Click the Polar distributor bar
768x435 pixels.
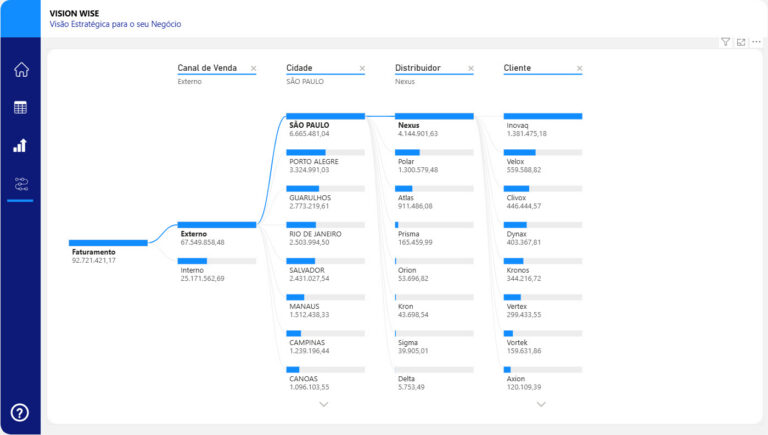433,152
